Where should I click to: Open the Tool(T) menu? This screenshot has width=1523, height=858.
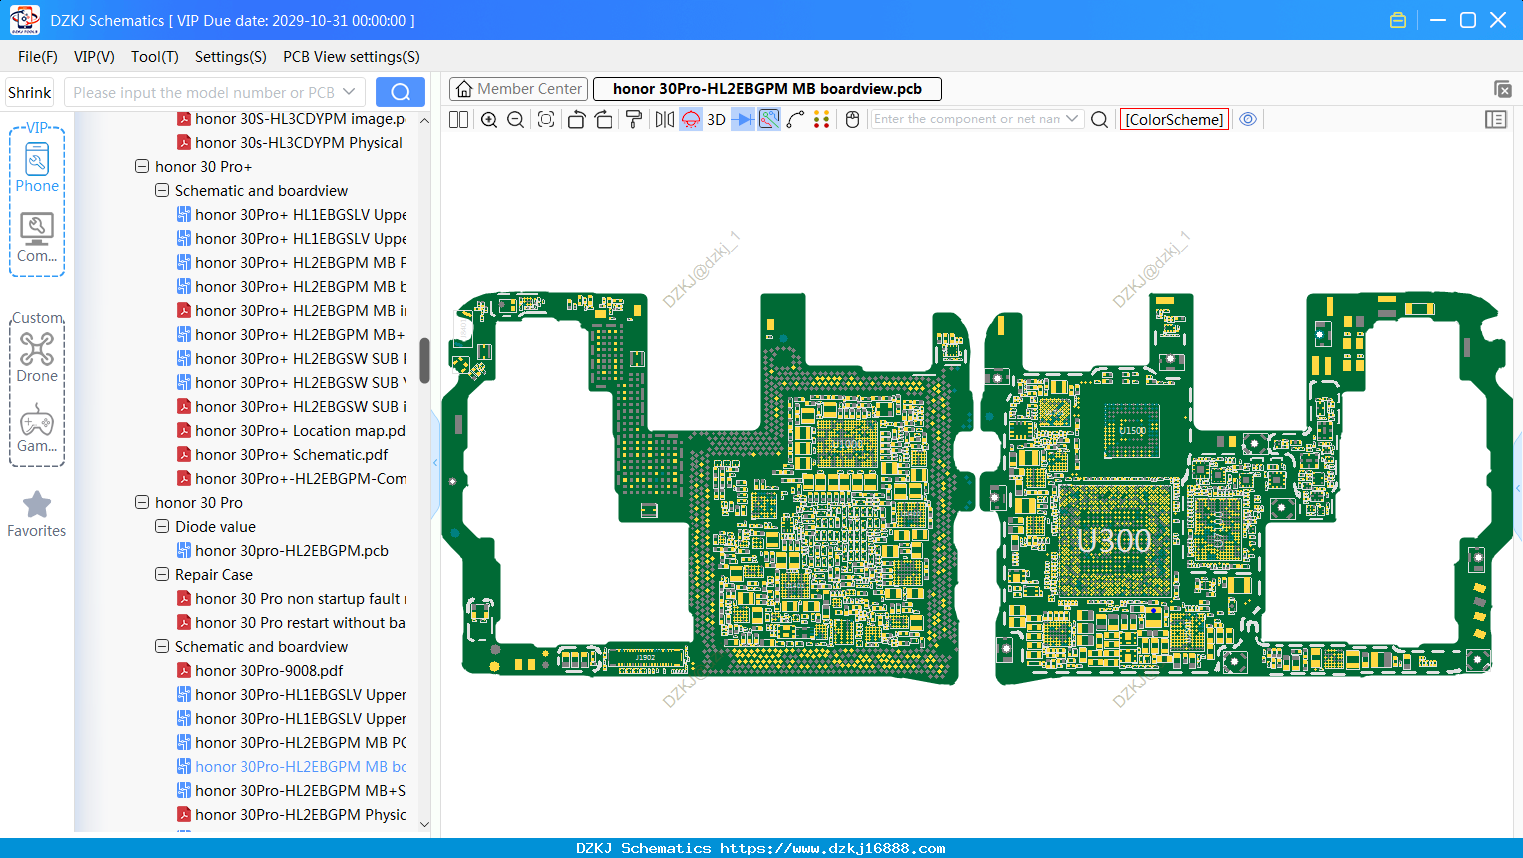coord(154,57)
